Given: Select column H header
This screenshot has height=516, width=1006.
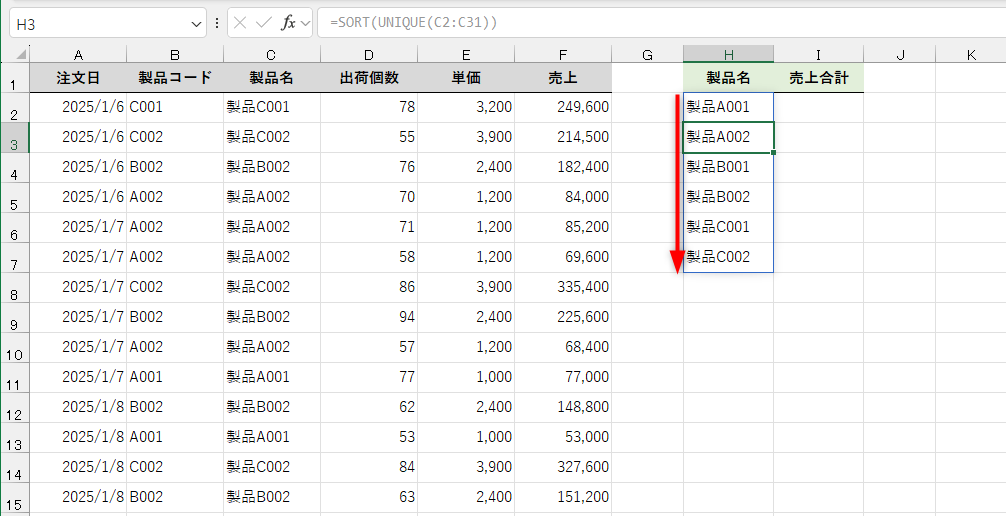Looking at the screenshot, I should point(728,55).
